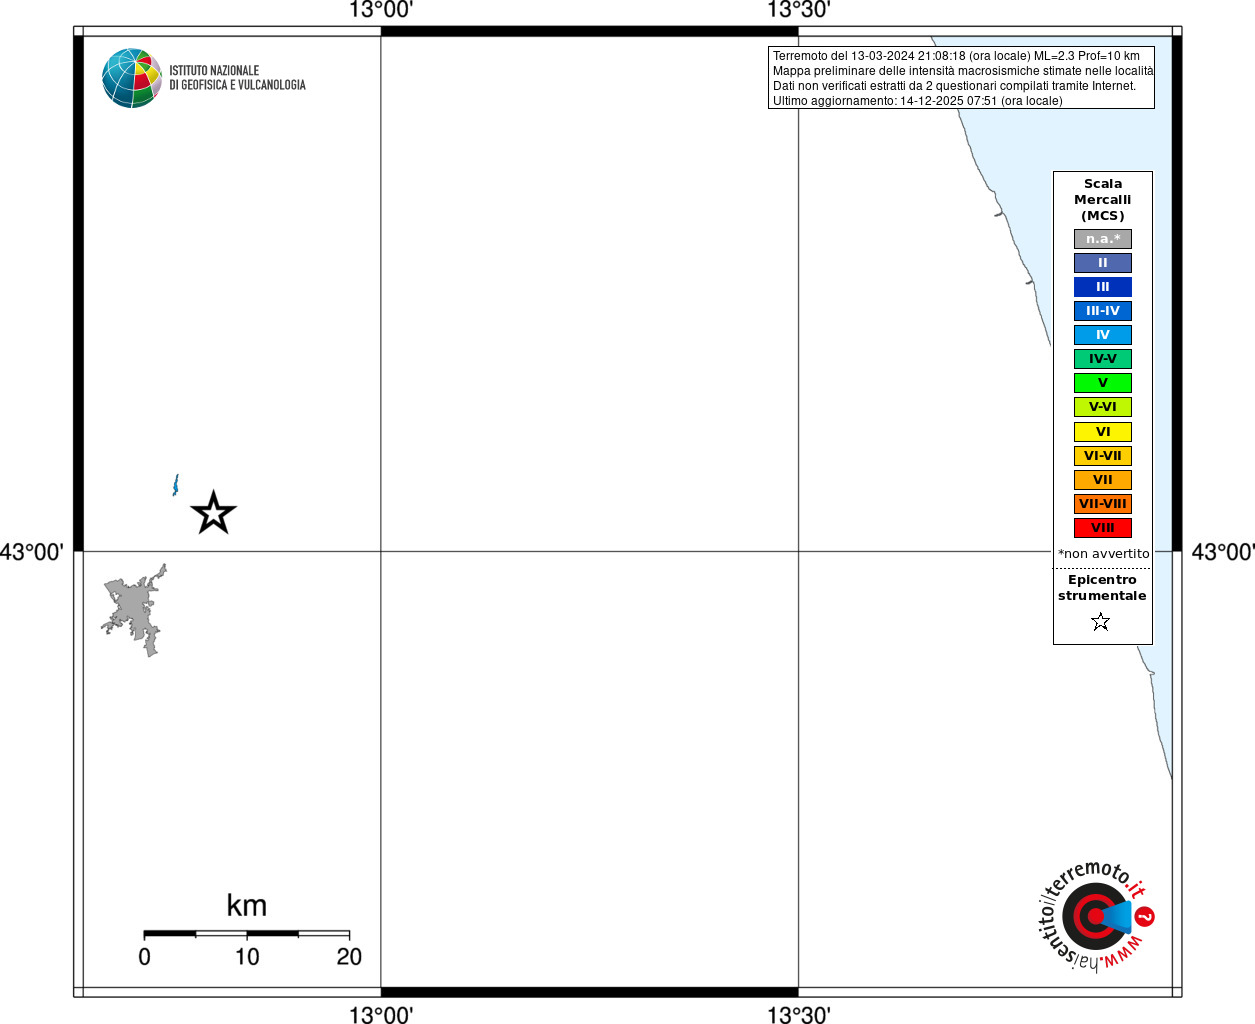
Task: Select the VI yellow legend swatch
Action: pos(1103,432)
